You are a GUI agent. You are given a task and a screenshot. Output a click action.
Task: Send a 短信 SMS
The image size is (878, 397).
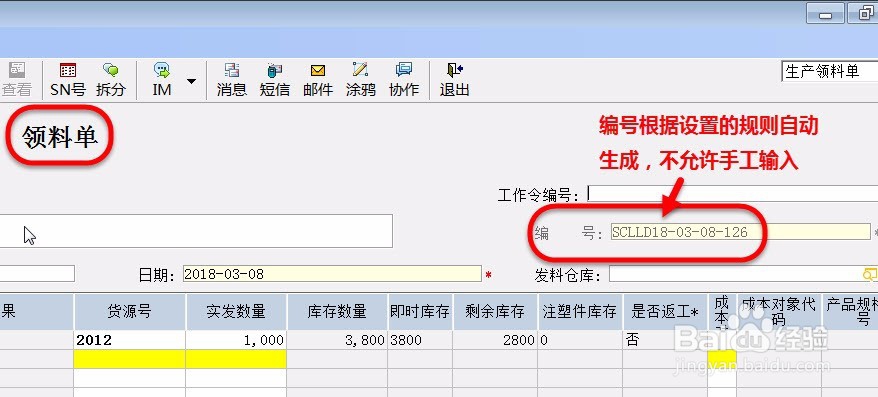coord(274,80)
